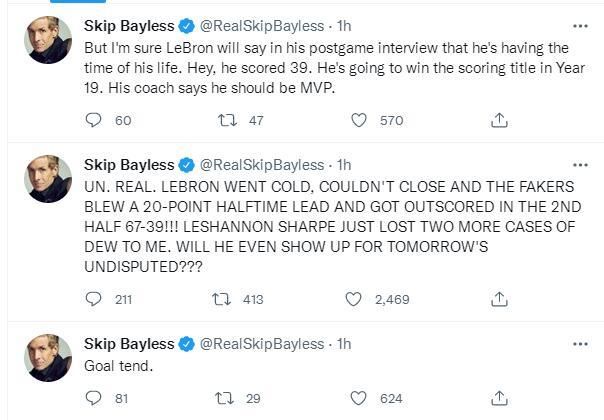Retweet the tweet about LeBron scoring 39
The image size is (604, 420).
[x=227, y=120]
